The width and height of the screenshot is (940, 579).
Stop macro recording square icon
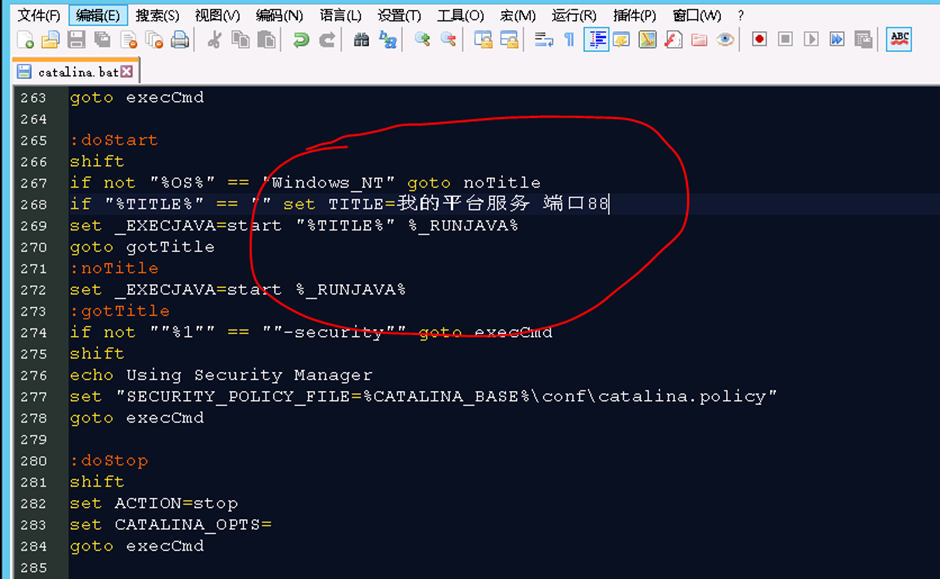point(785,40)
